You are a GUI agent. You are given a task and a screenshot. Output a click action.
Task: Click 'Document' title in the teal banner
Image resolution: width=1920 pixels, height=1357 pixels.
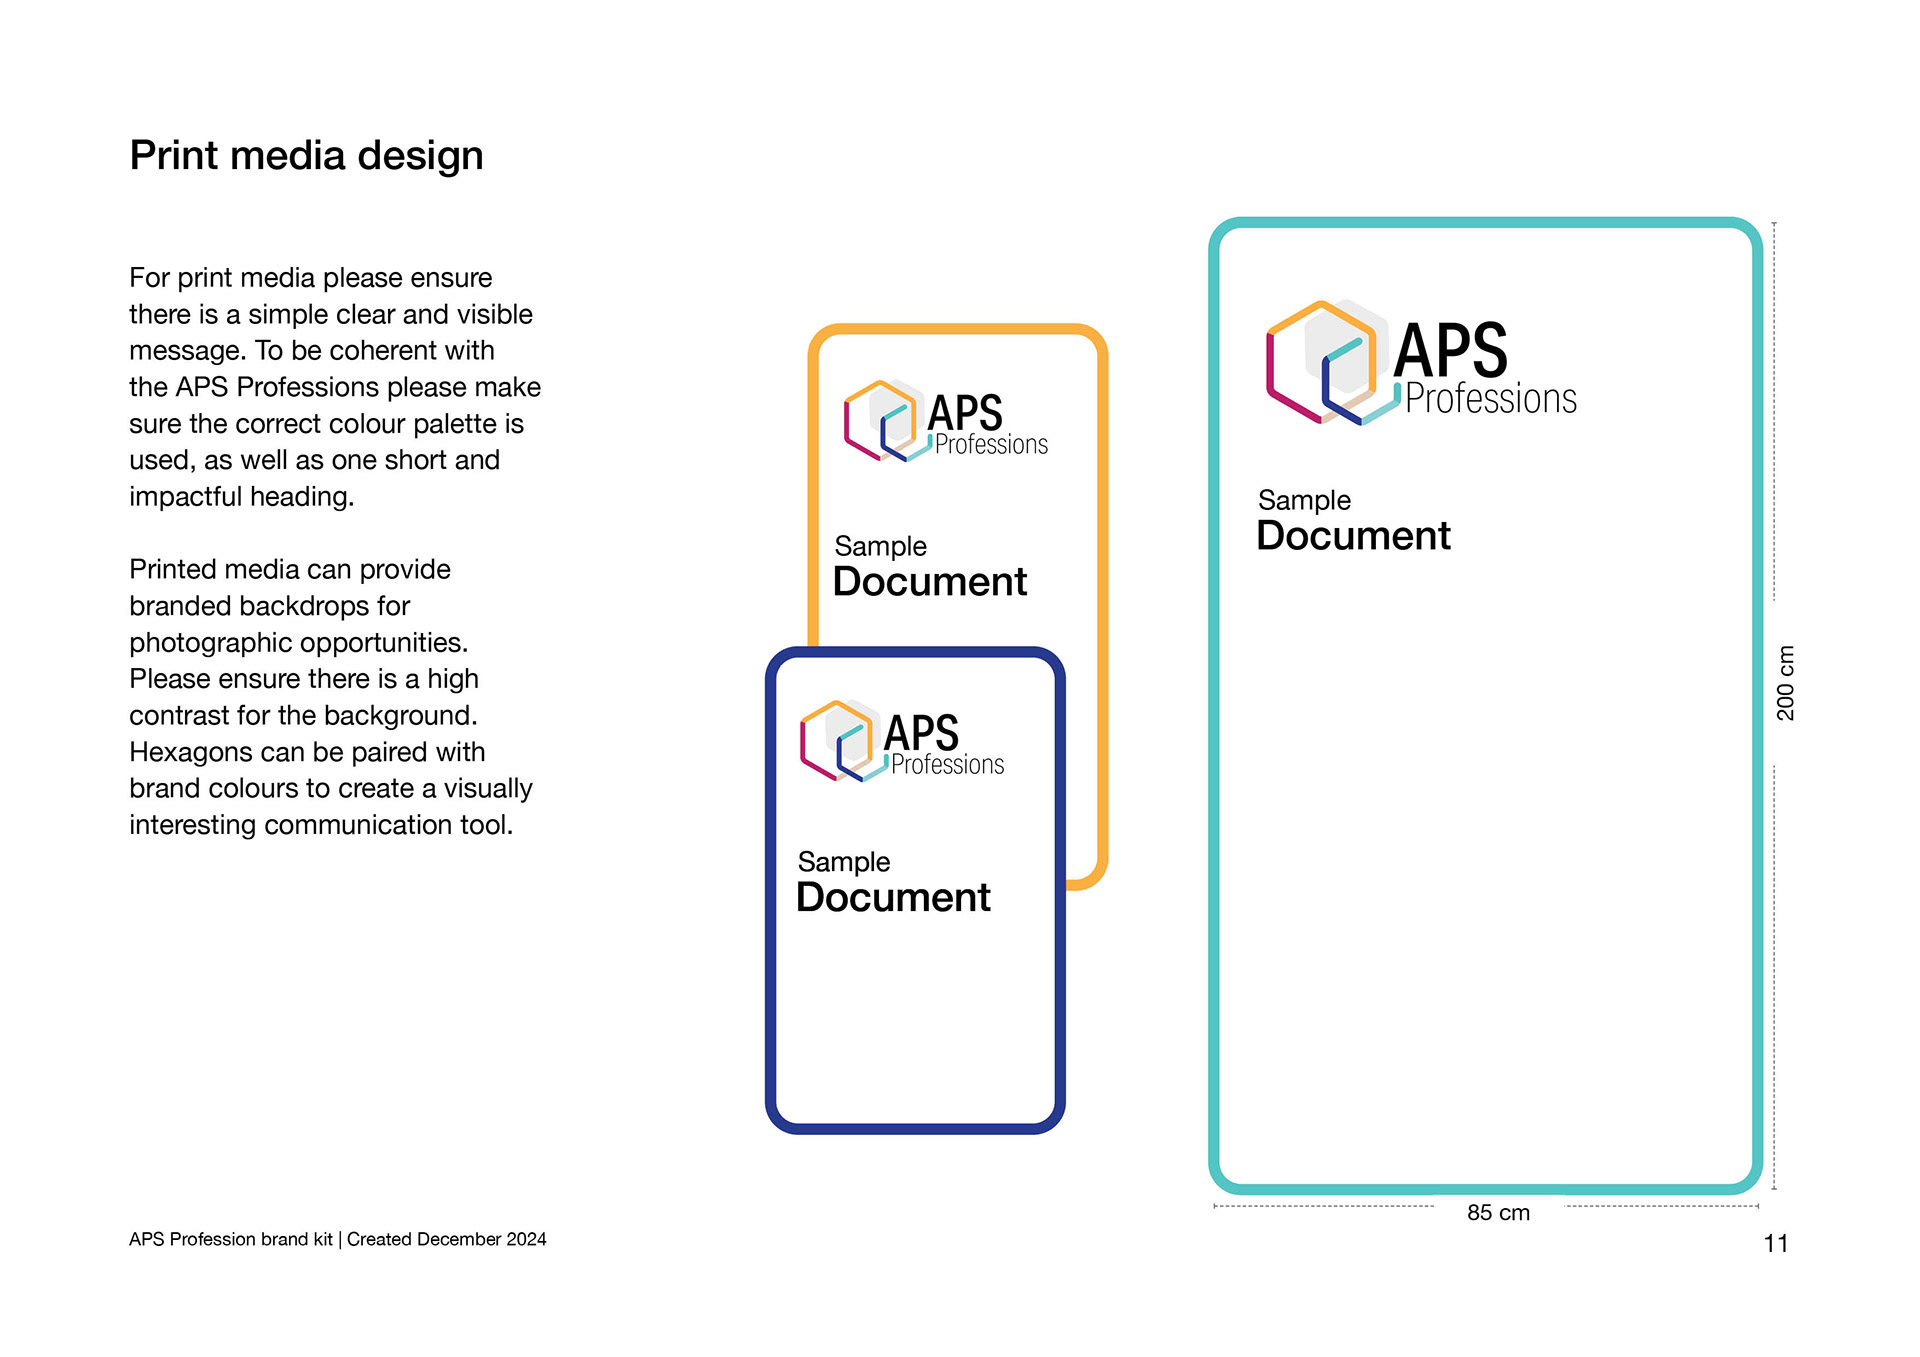click(1353, 536)
